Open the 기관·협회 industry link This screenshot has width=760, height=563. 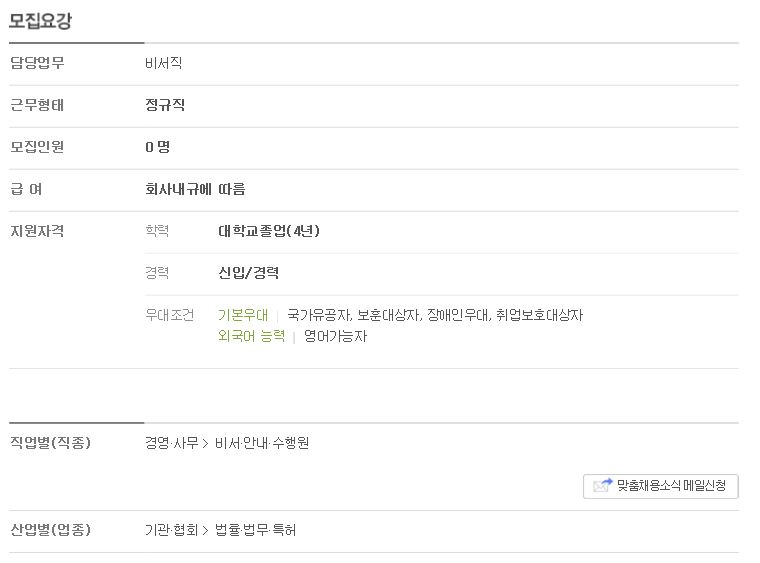pos(172,530)
